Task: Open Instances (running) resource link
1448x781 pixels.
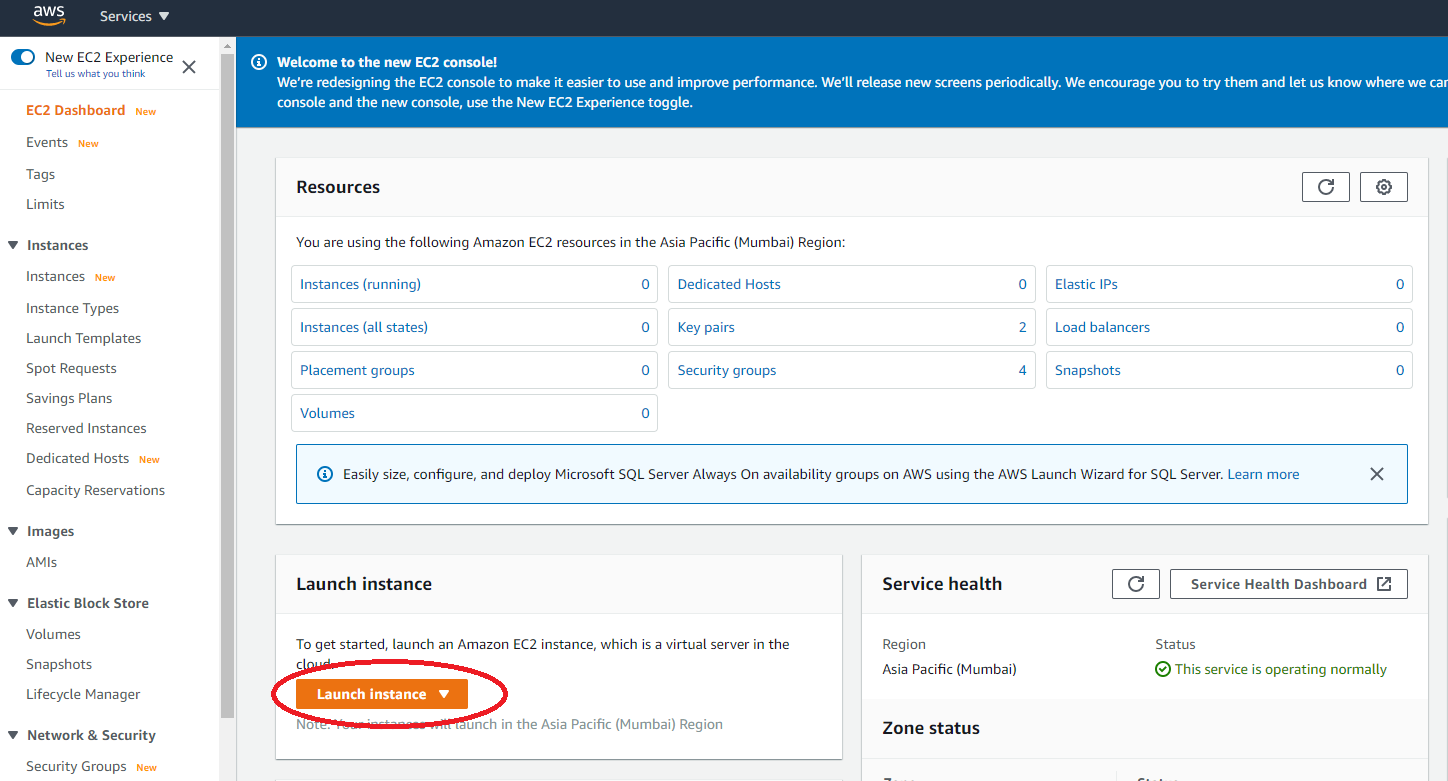Action: 360,284
